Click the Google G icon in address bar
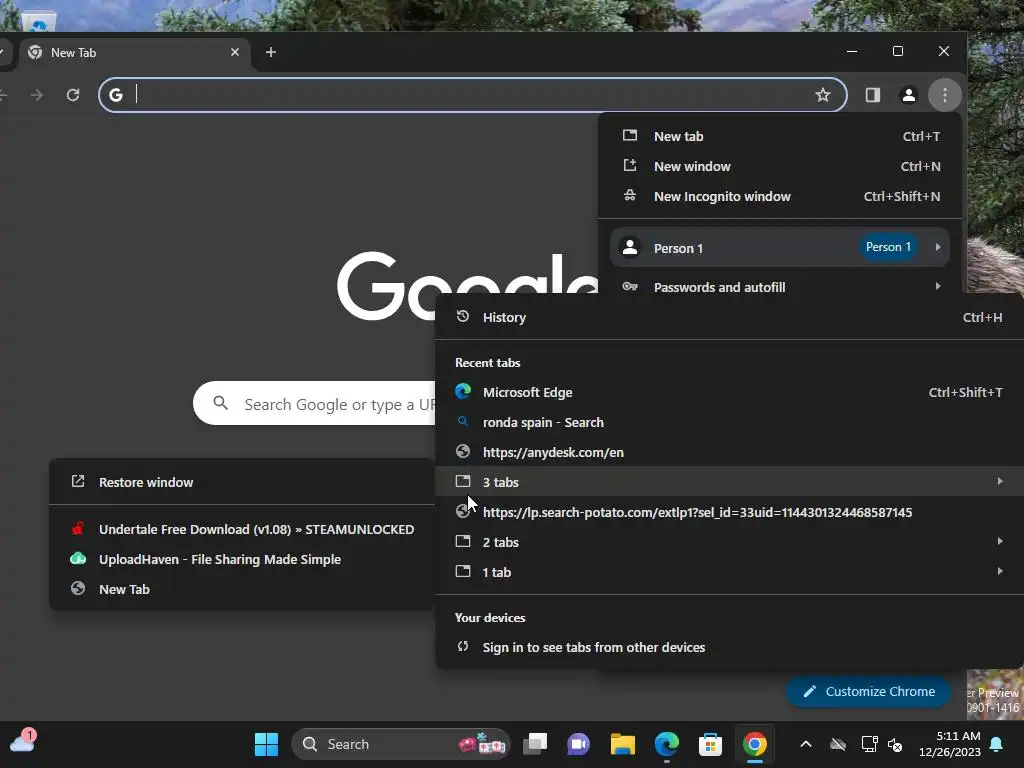 [x=116, y=95]
